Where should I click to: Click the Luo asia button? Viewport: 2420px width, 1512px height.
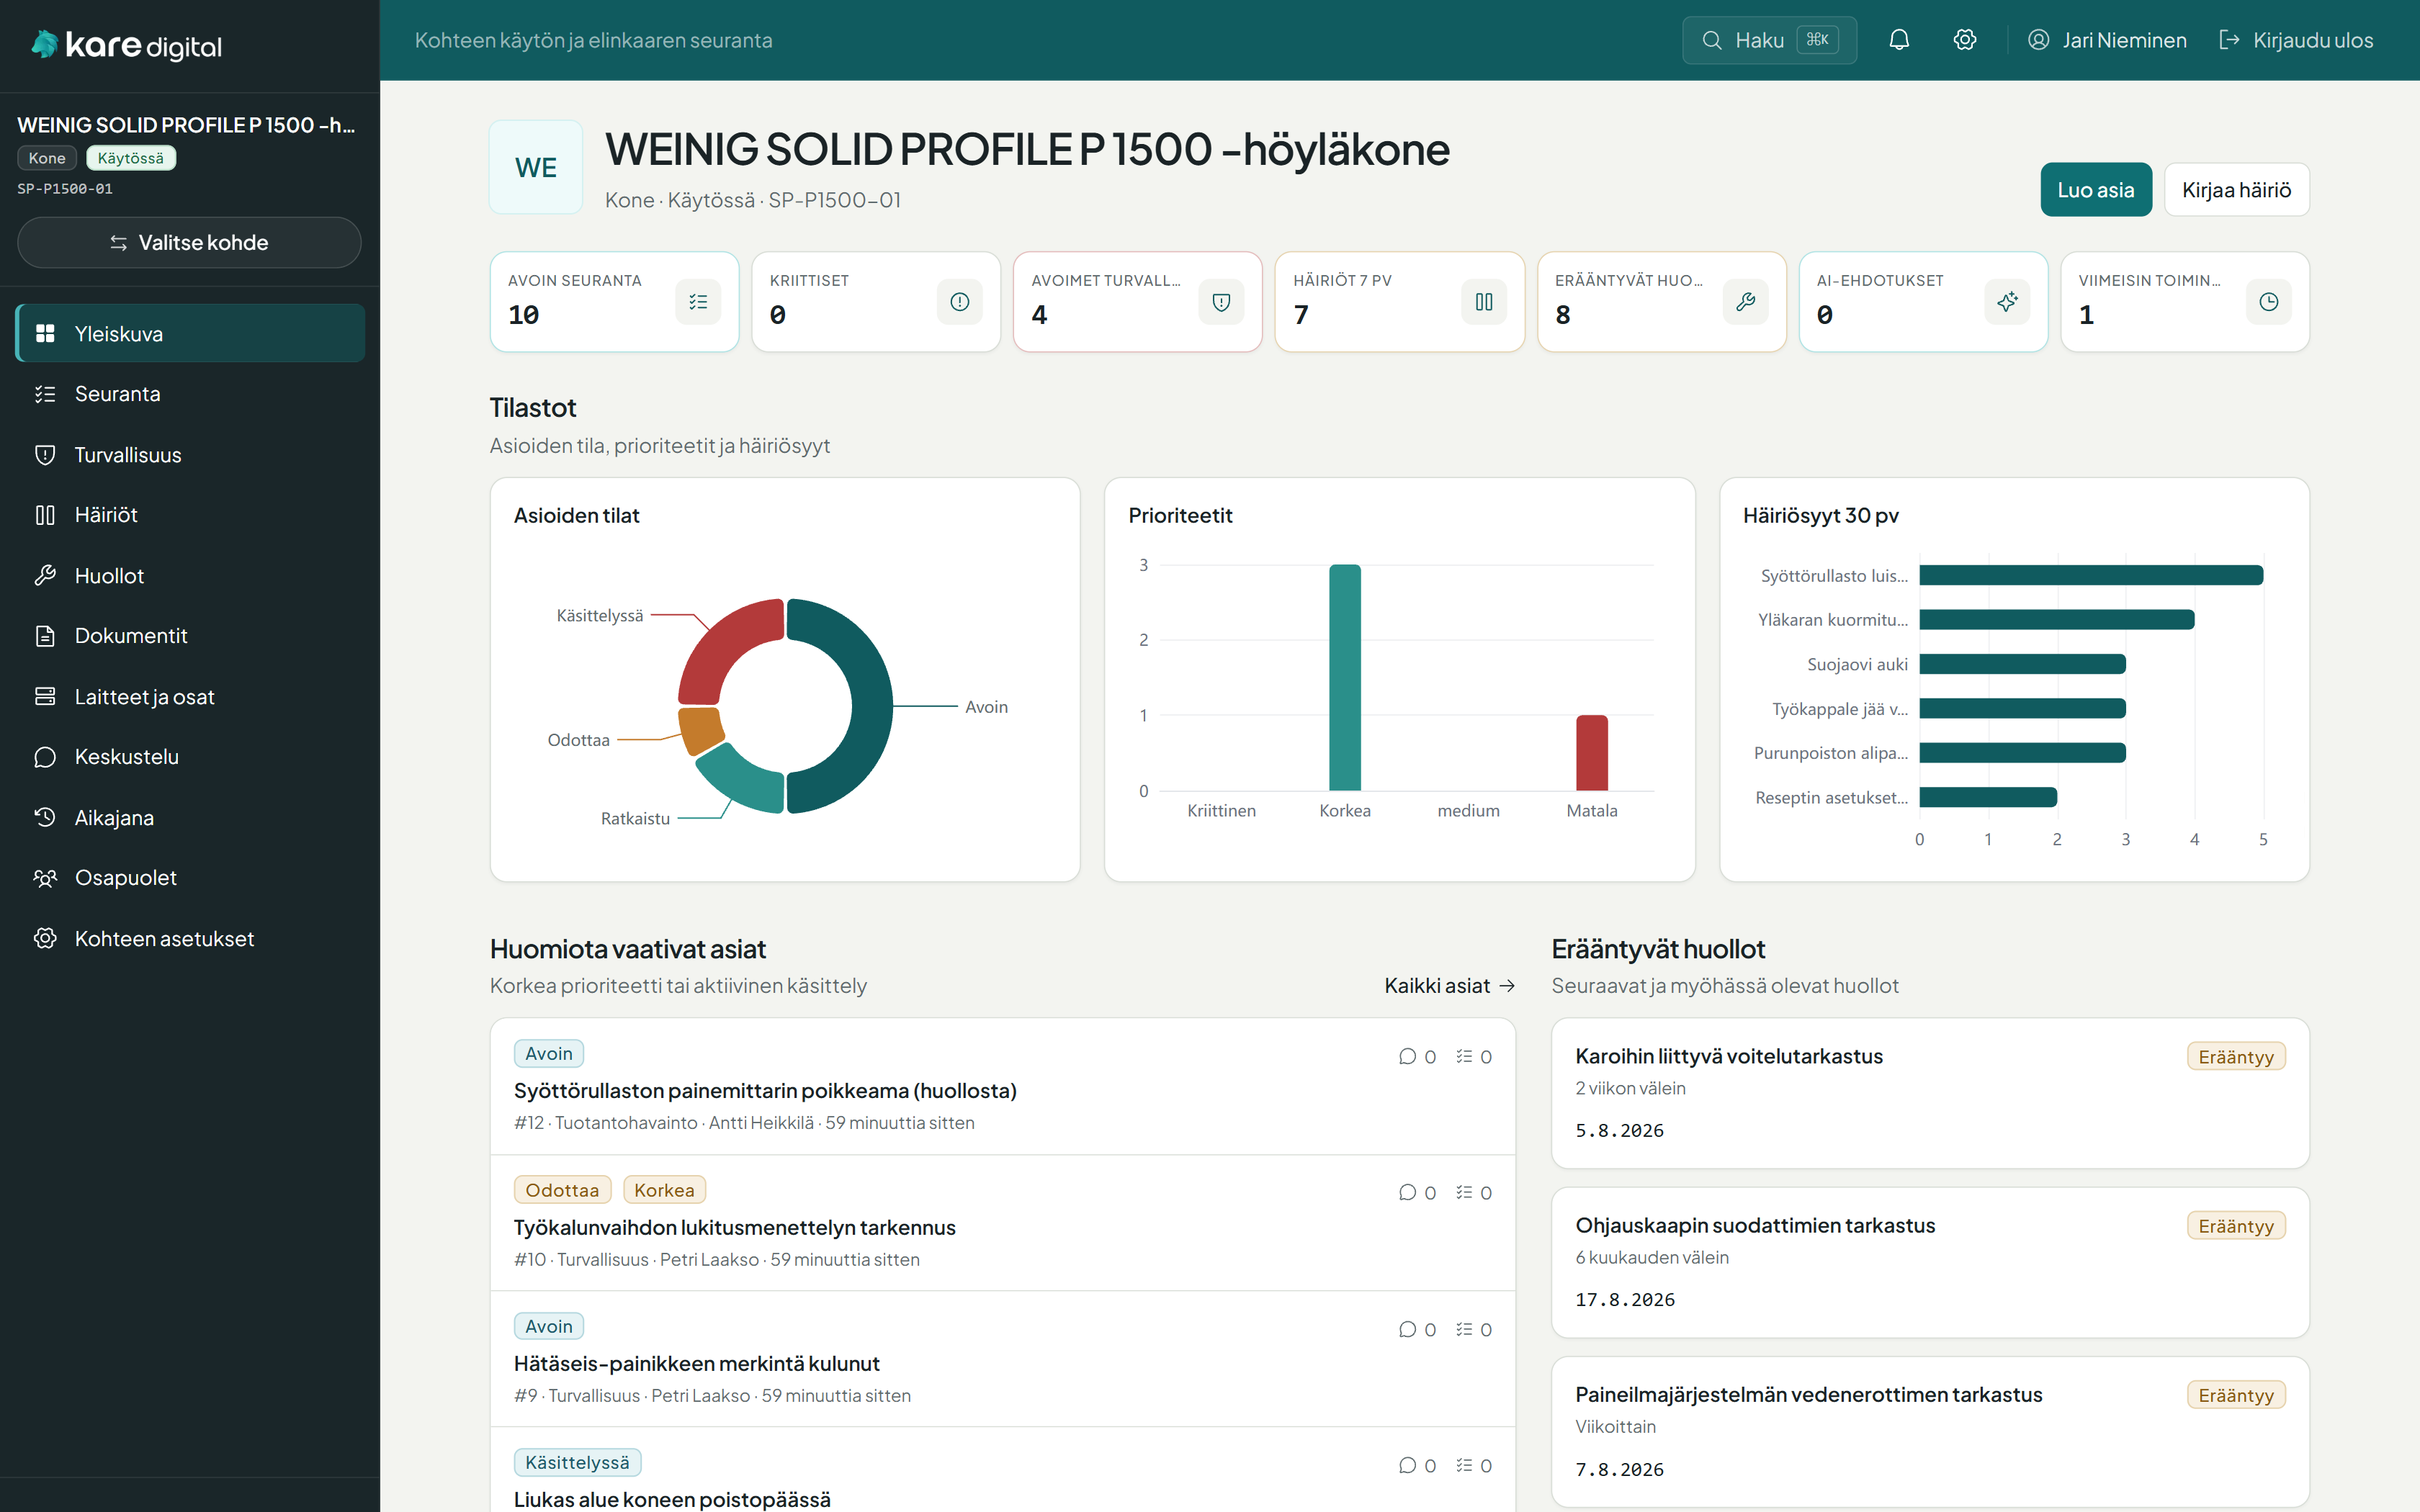click(2096, 190)
